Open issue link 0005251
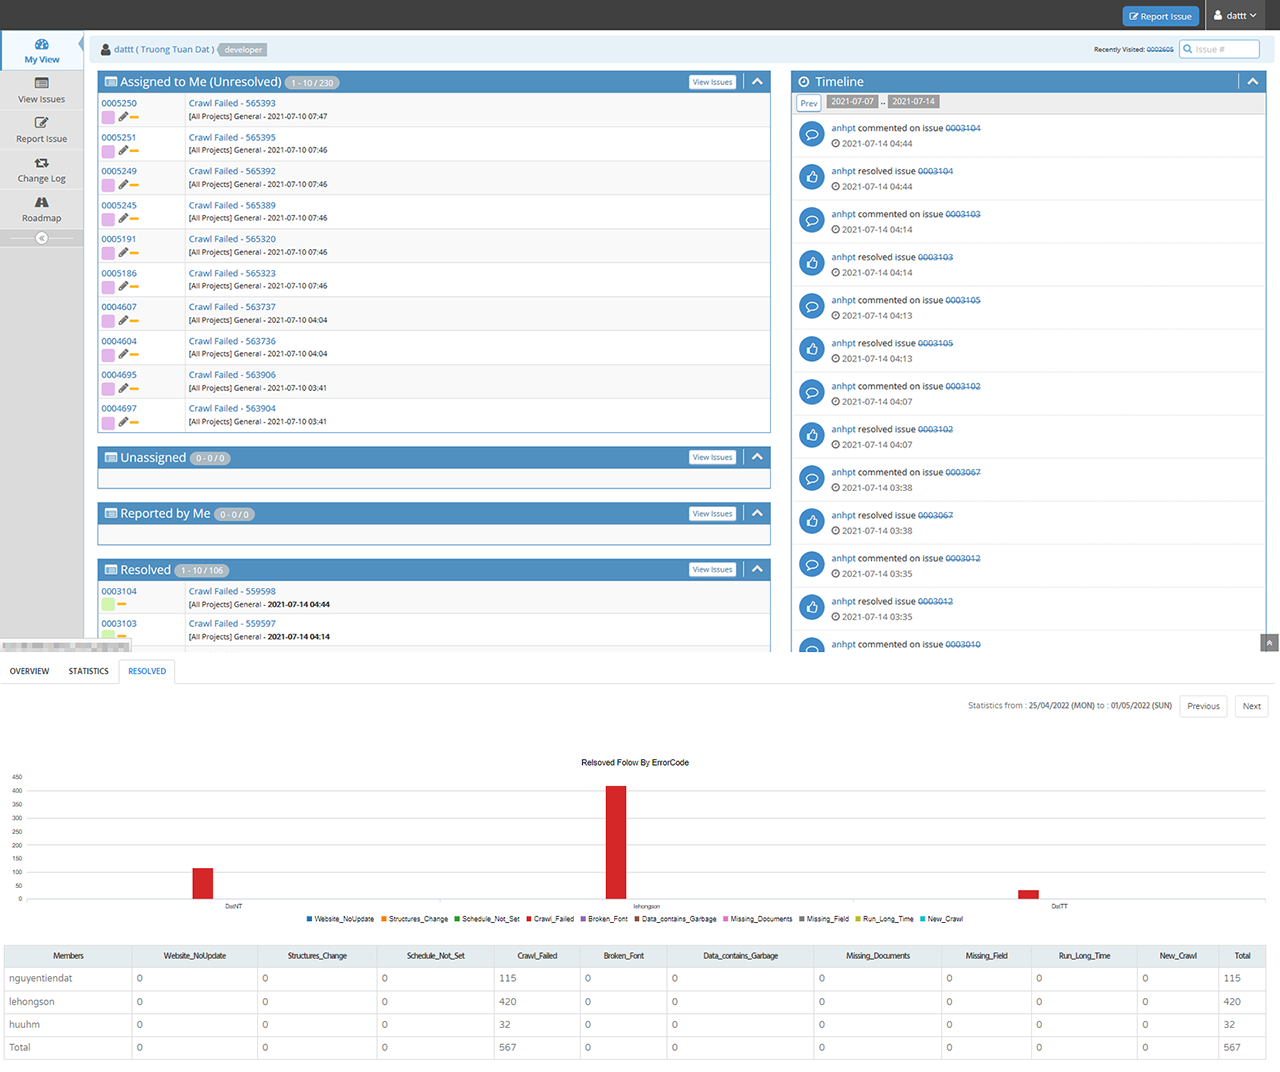The width and height of the screenshot is (1280, 1072). pos(118,138)
